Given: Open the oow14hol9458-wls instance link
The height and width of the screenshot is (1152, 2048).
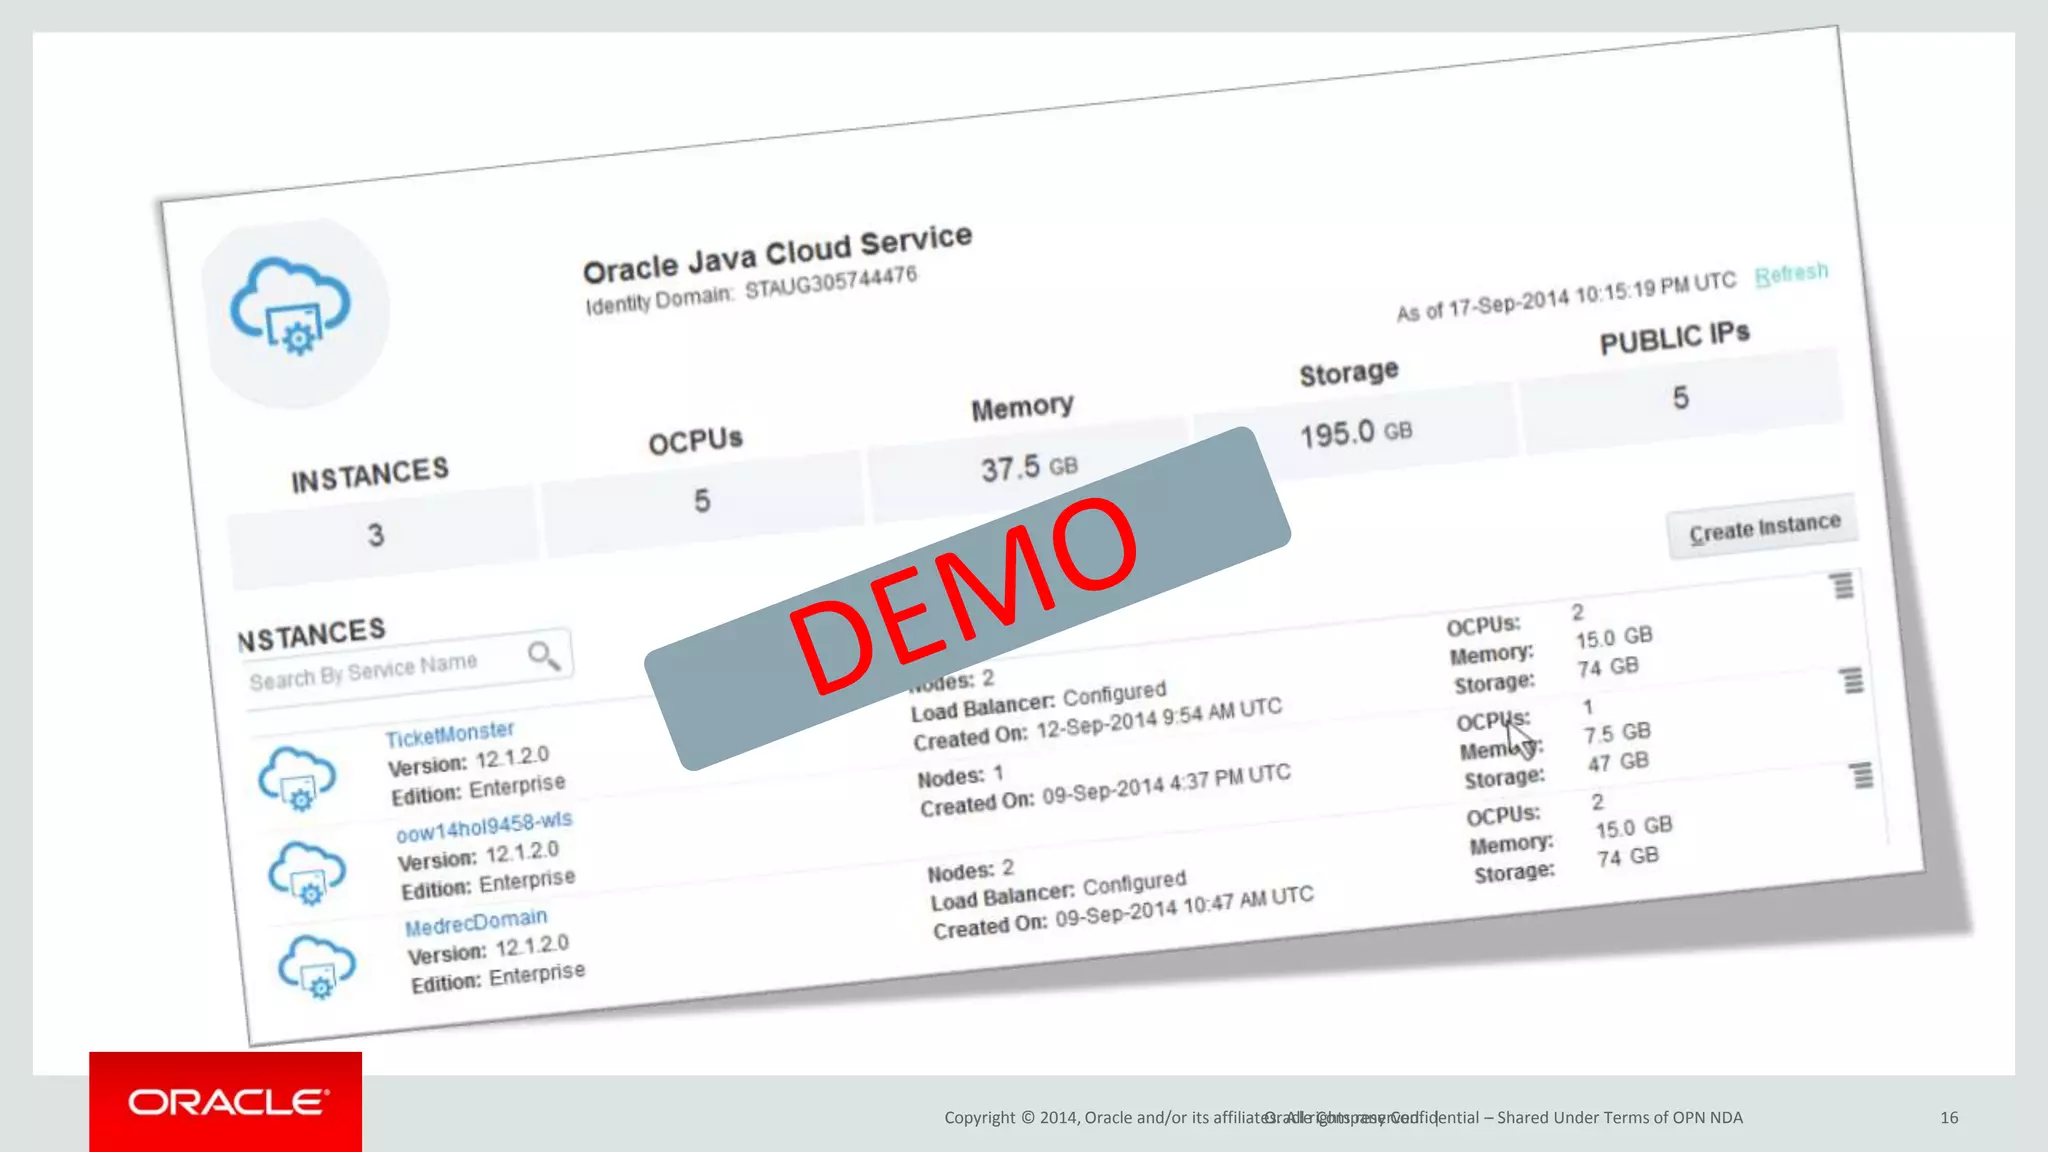Looking at the screenshot, I should click(x=484, y=828).
